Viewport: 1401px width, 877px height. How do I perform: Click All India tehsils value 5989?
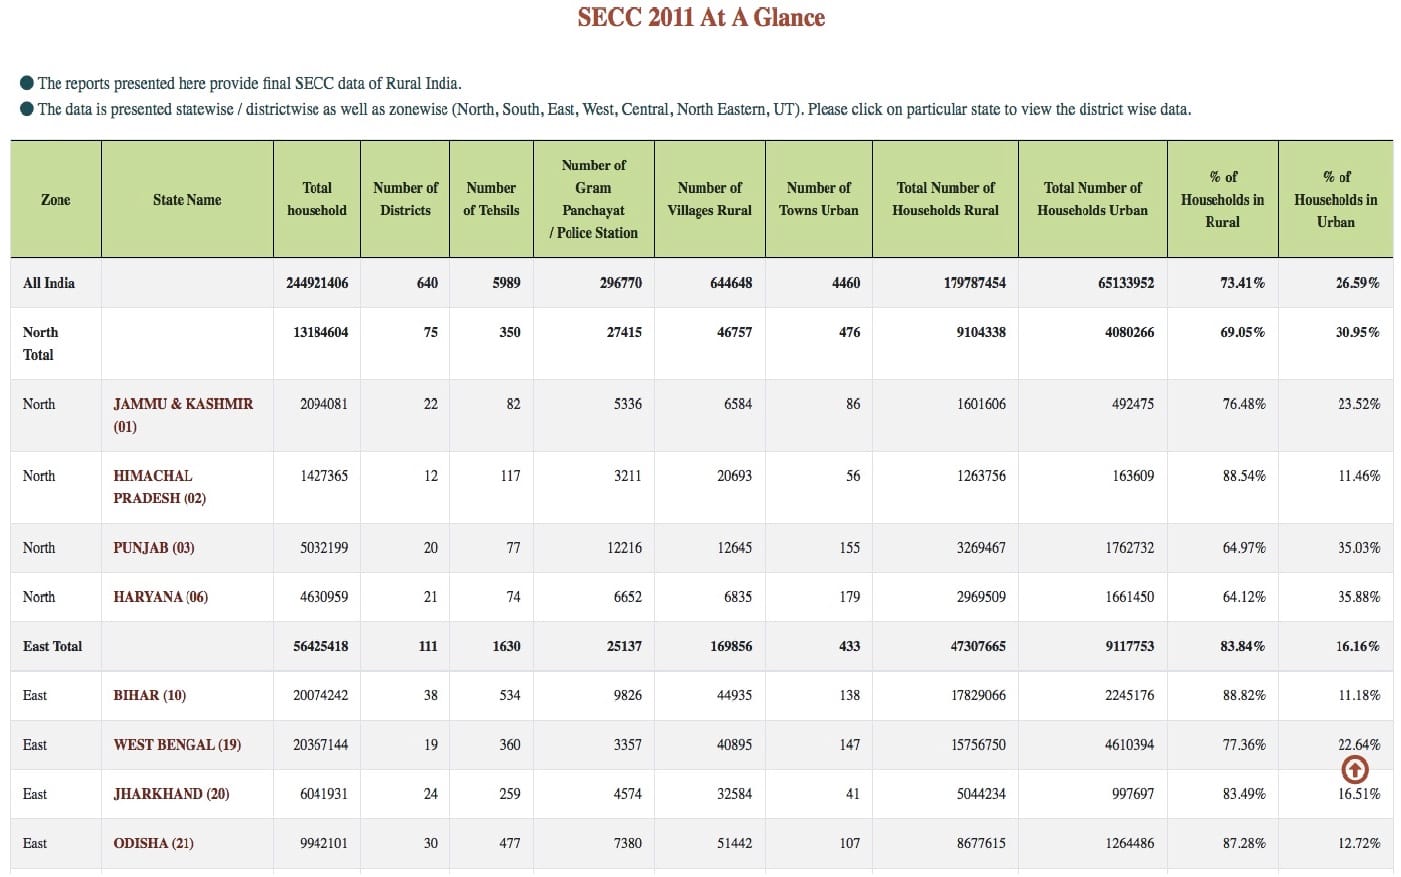coord(506,283)
